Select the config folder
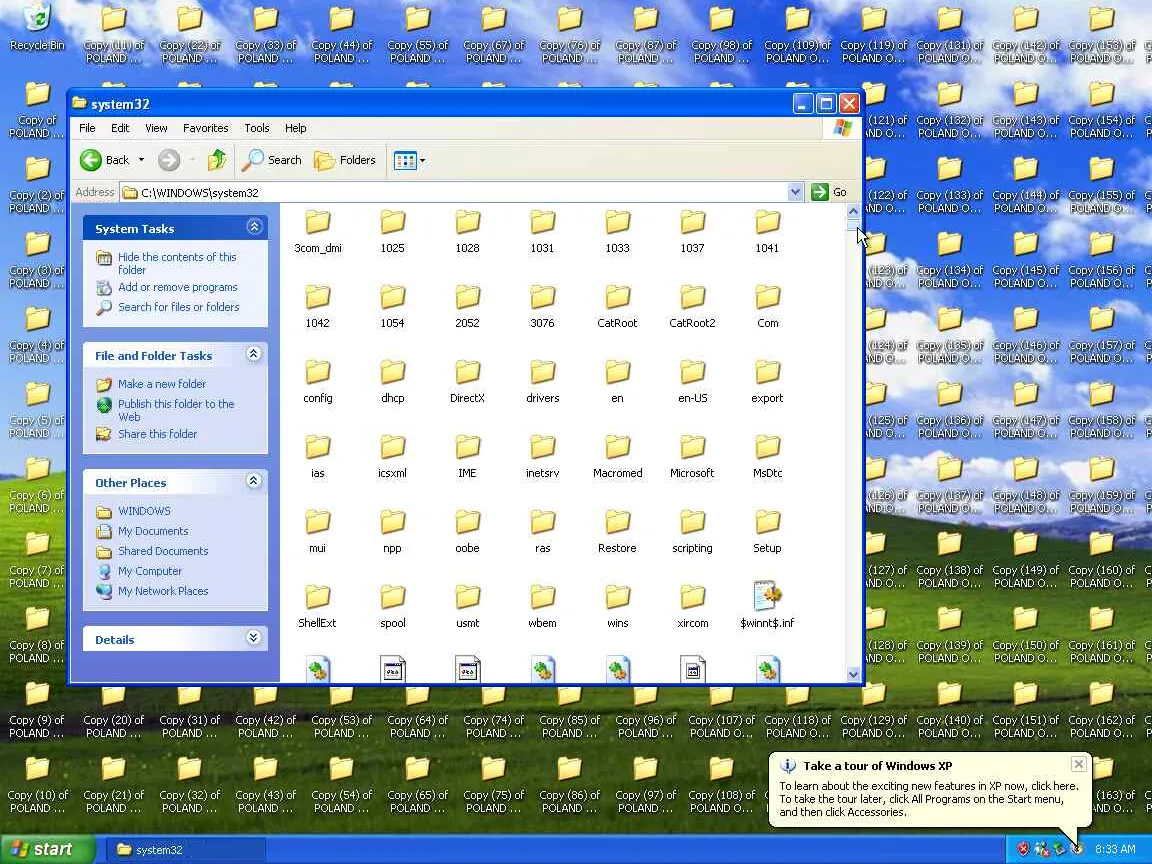 317,382
